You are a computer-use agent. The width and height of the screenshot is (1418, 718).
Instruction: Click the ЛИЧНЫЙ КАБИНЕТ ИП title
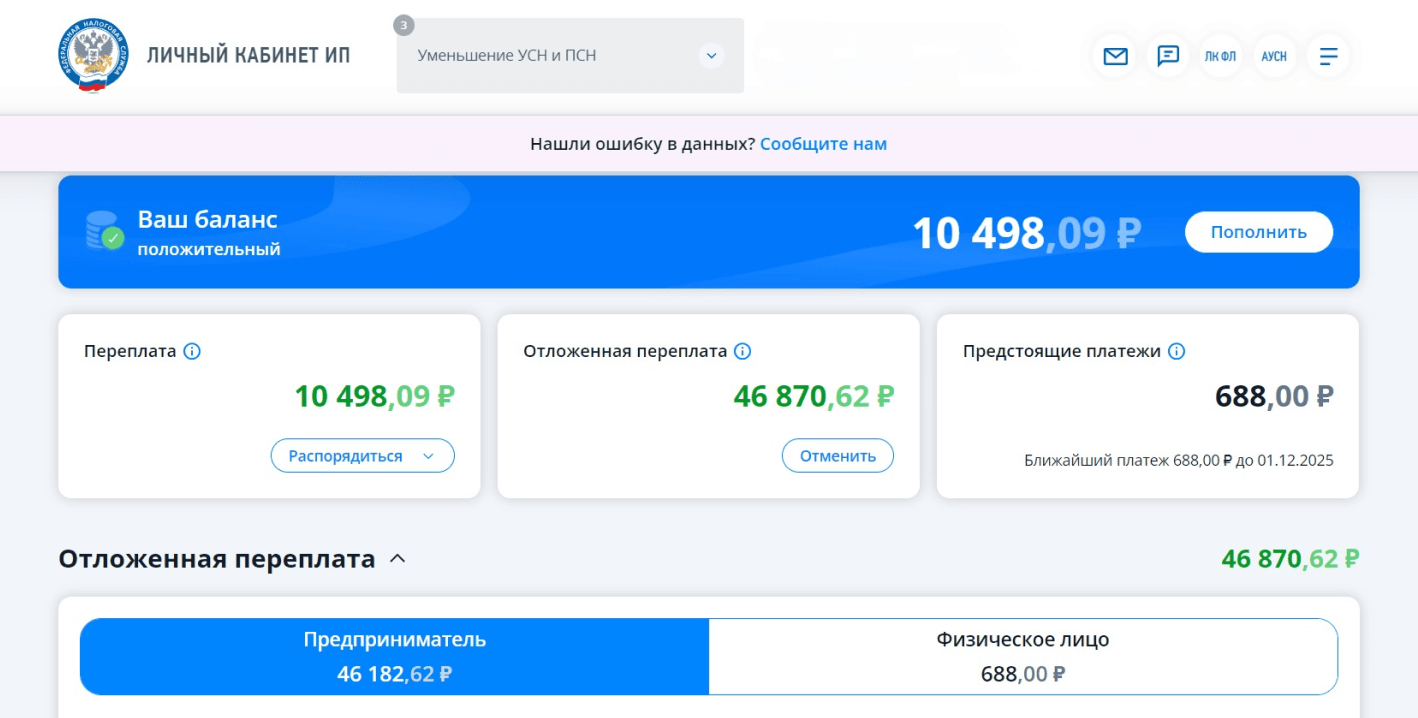(x=248, y=55)
